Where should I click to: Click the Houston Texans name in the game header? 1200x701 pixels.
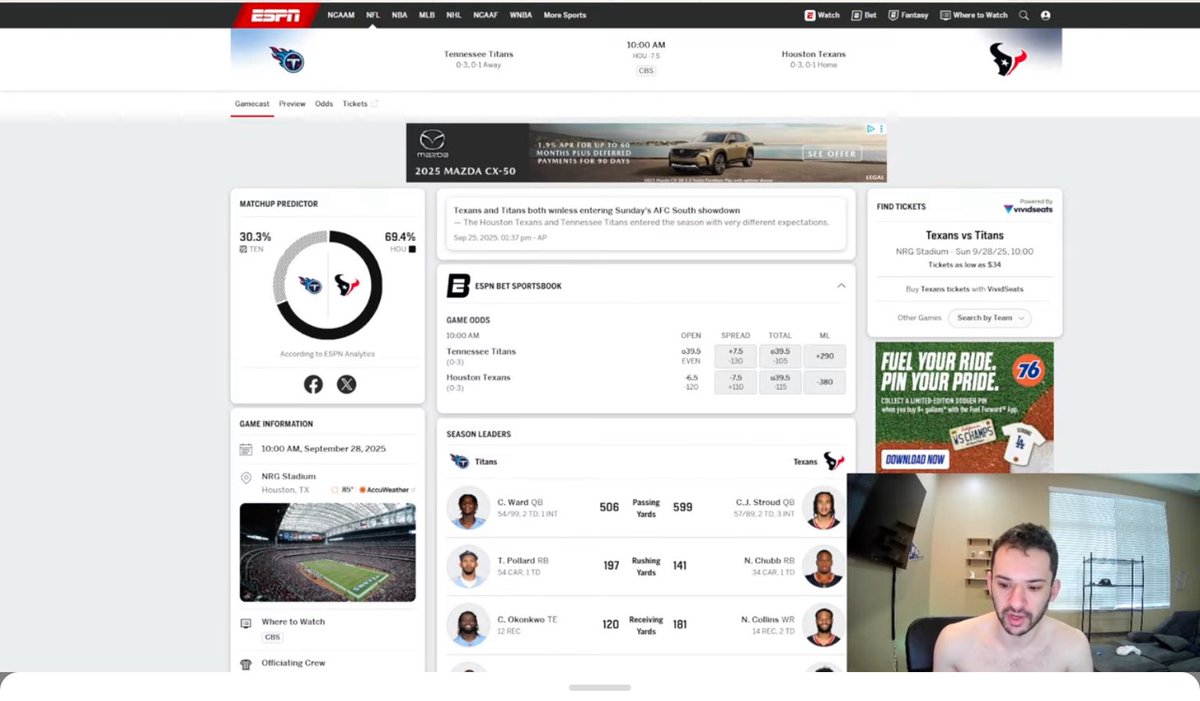click(x=814, y=54)
